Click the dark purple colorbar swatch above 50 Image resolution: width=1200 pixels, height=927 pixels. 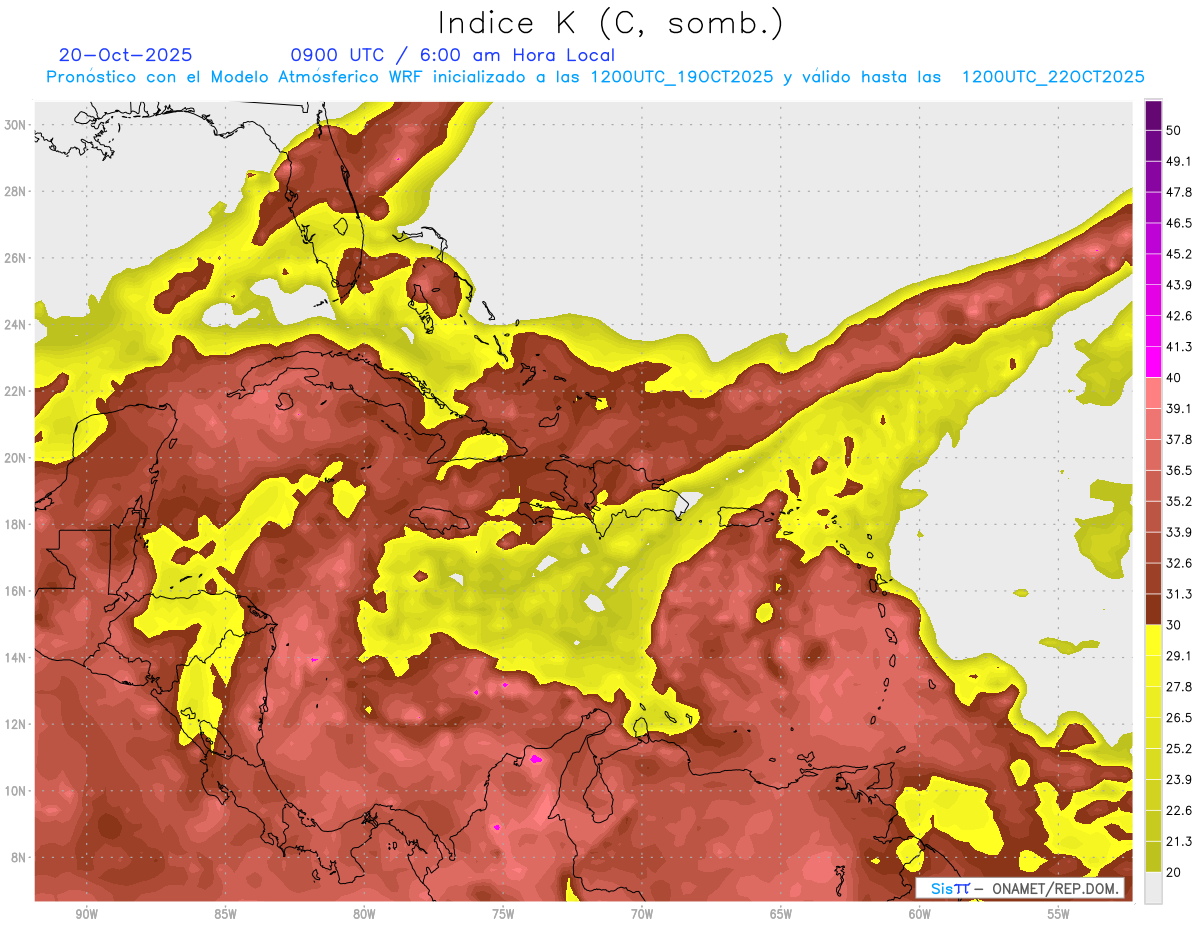[x=1153, y=116]
